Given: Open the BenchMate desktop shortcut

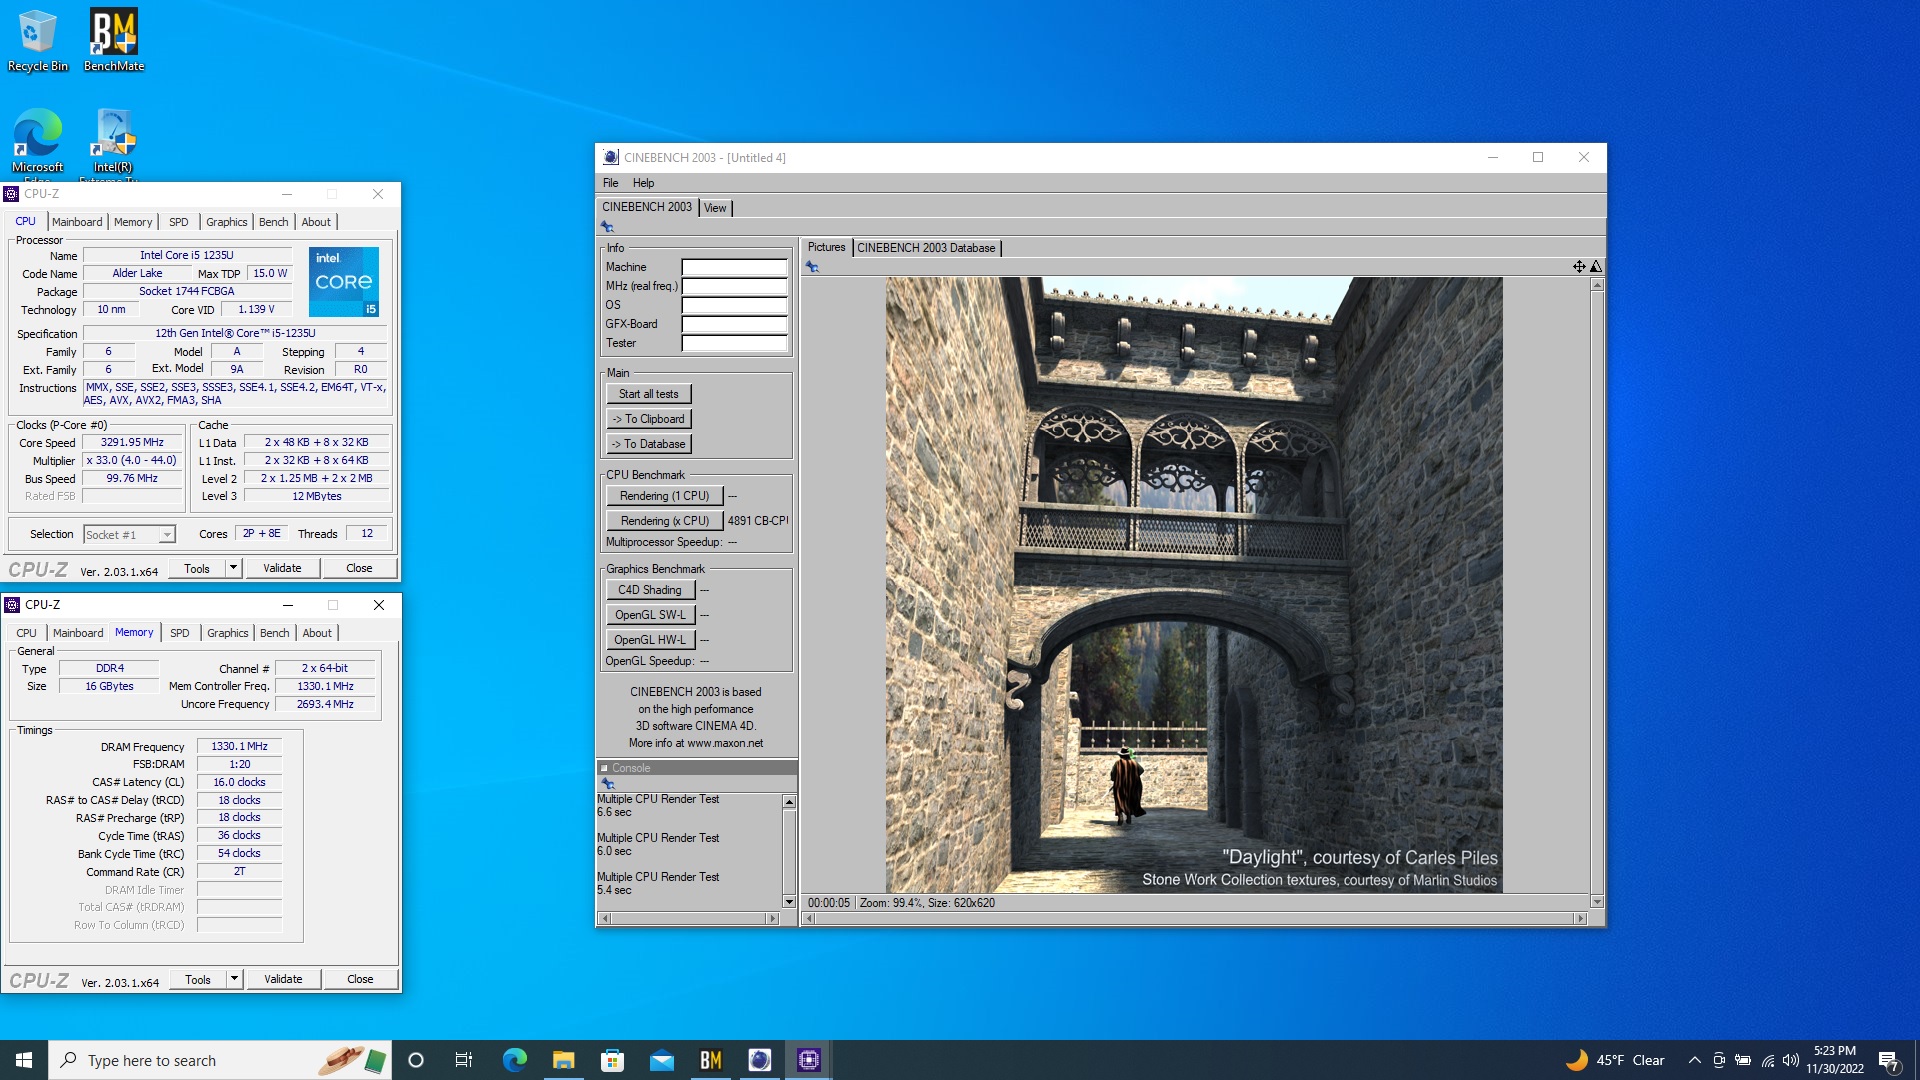Looking at the screenshot, I should pyautogui.click(x=114, y=40).
